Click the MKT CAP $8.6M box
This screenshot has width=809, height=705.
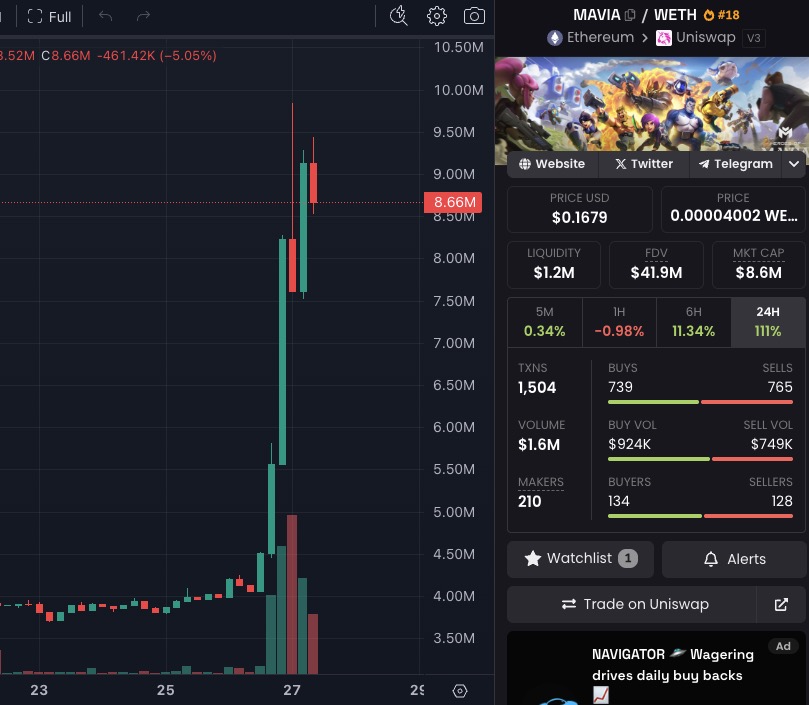(x=758, y=264)
